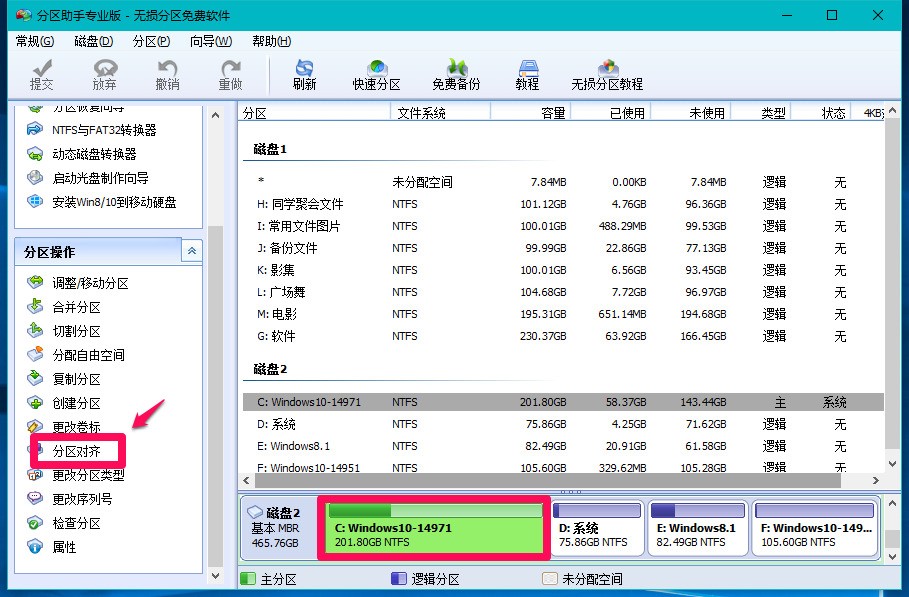Viewport: 909px width, 597px height.
Task: Click the 提交 (commit) toolbar icon
Action: [x=42, y=75]
